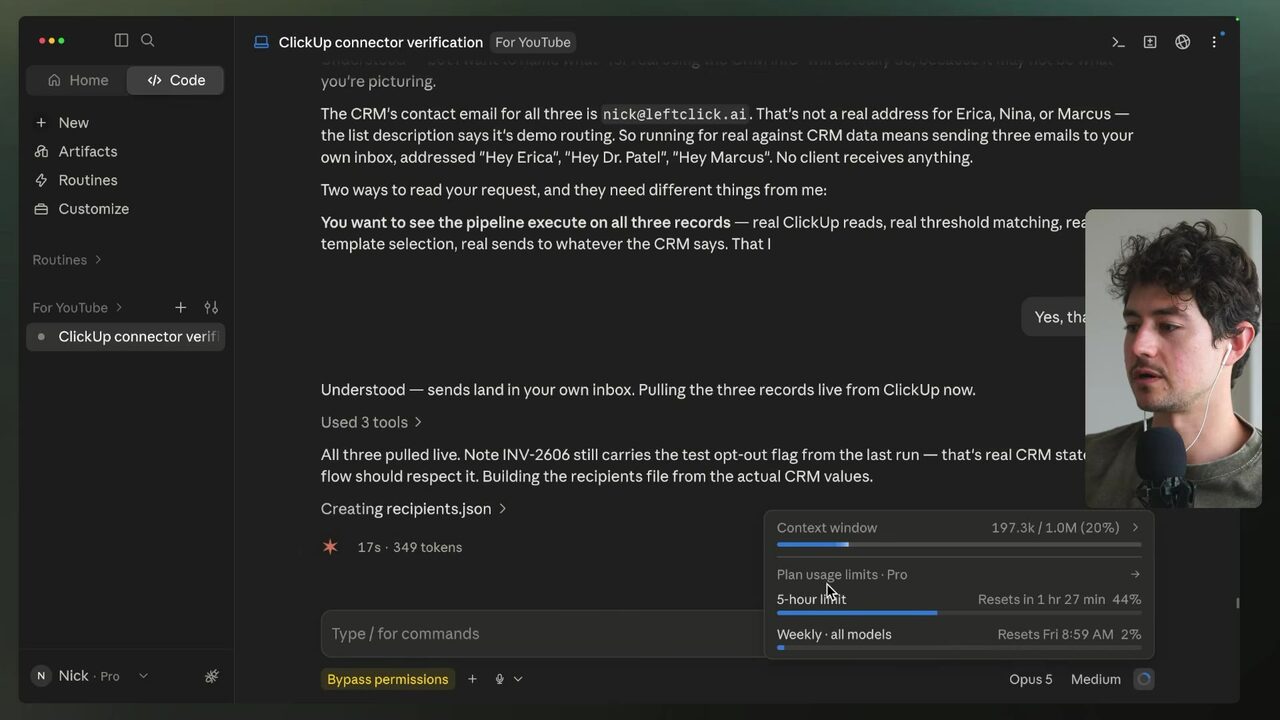This screenshot has height=720, width=1280.
Task: Click the Context window usage bar
Action: tap(959, 545)
